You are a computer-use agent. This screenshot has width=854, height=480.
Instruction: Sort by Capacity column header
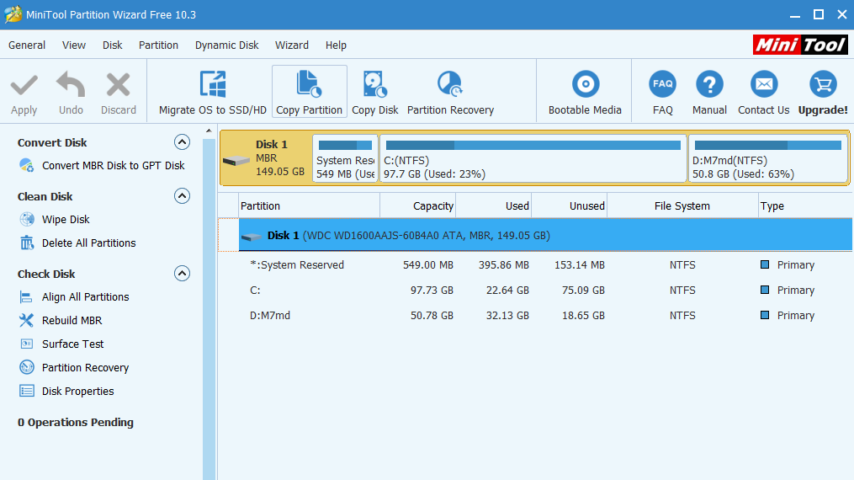tap(418, 206)
